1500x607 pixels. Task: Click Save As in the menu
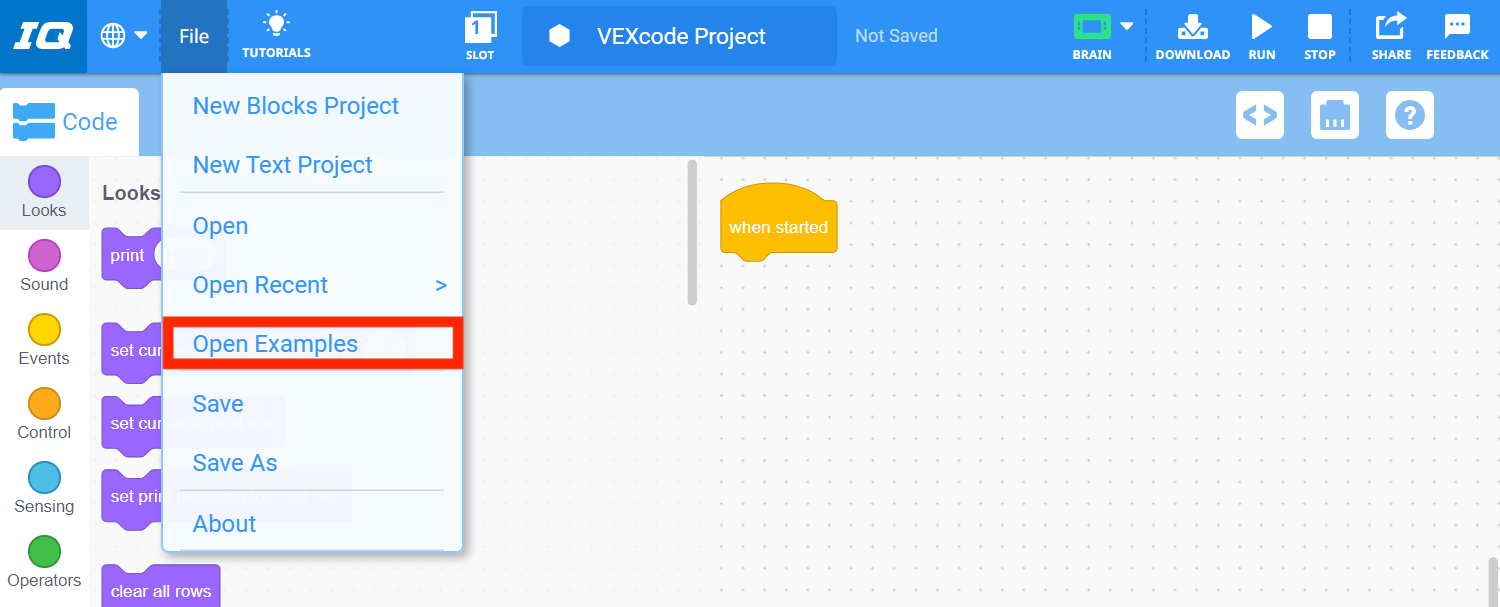[235, 462]
